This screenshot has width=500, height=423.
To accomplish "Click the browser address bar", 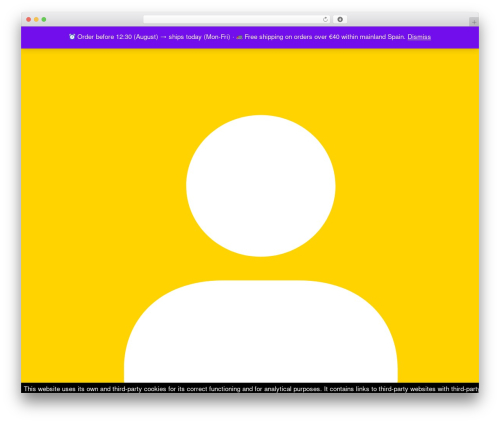I will tap(237, 20).
